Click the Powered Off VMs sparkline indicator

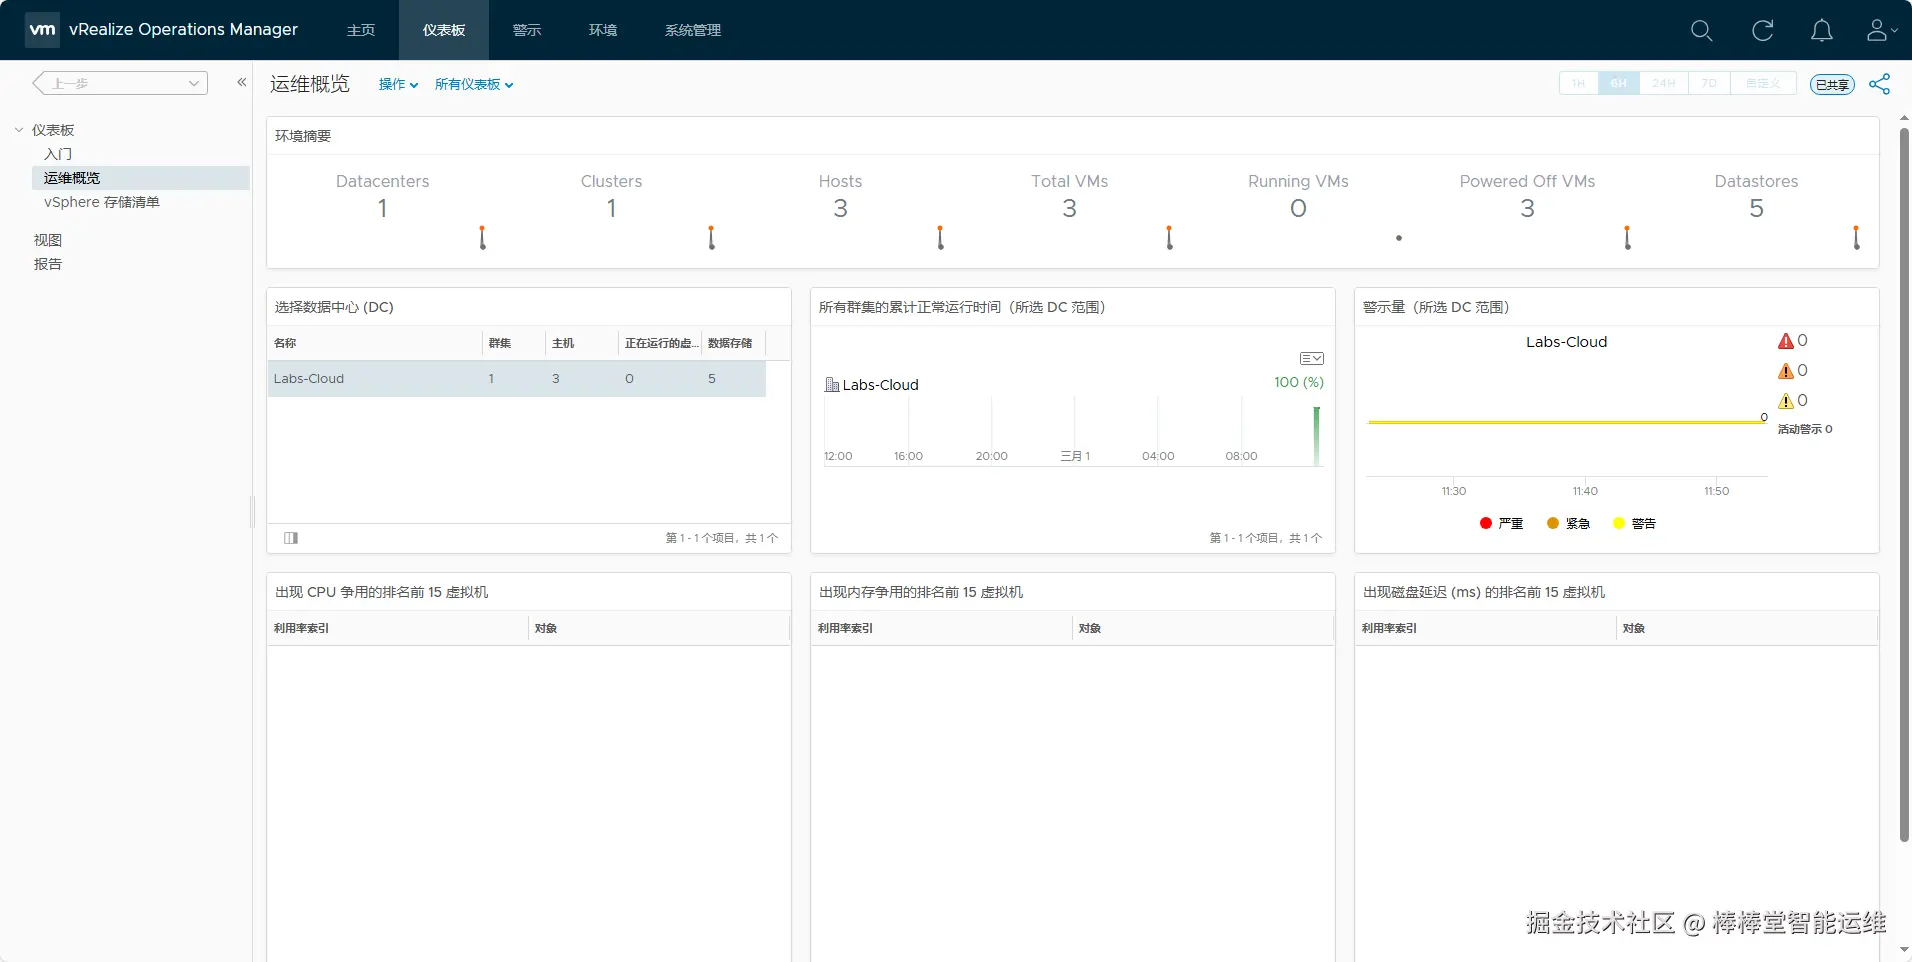[1627, 238]
